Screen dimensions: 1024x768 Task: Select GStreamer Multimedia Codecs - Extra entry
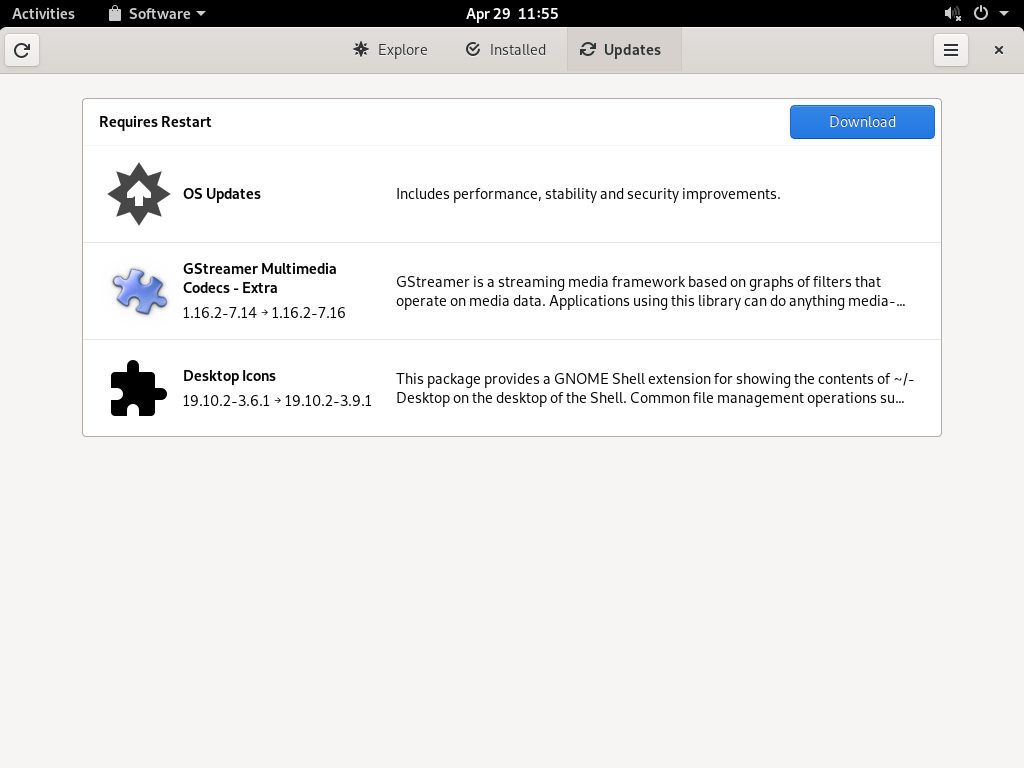pos(512,291)
